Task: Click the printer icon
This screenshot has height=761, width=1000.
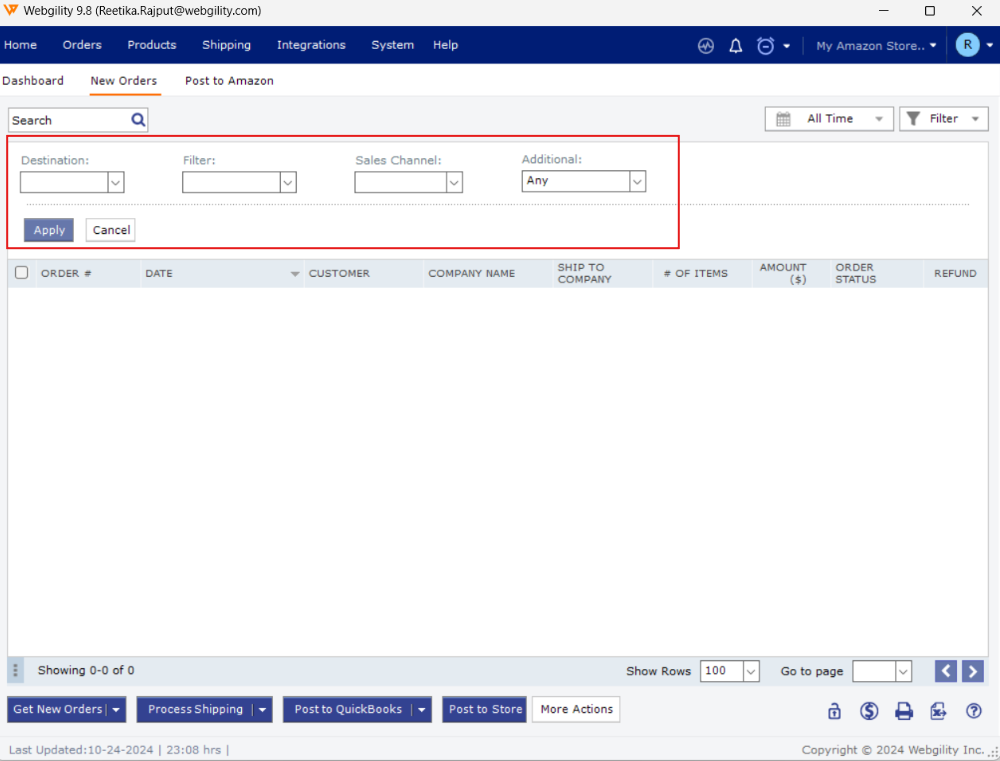Action: click(x=904, y=710)
